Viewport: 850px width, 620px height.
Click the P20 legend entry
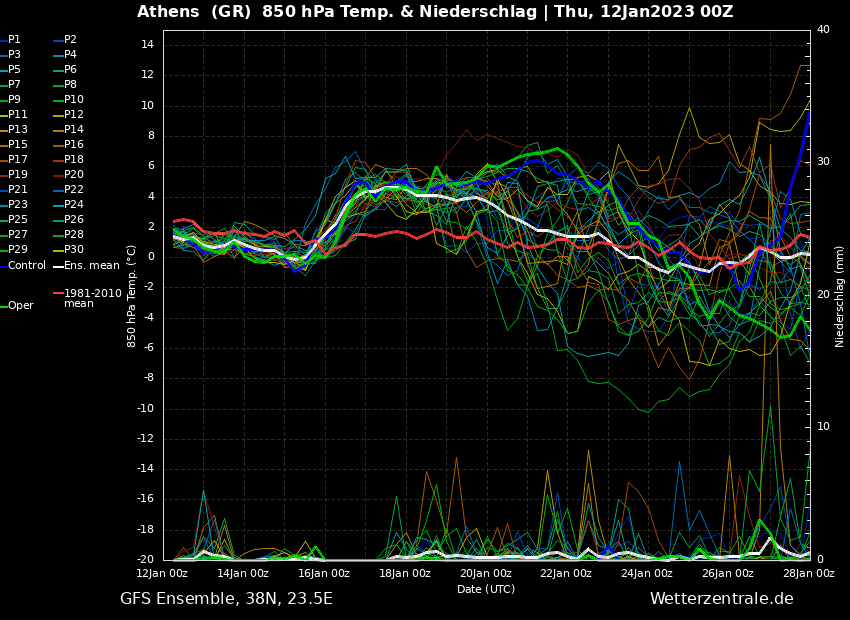coord(73,175)
